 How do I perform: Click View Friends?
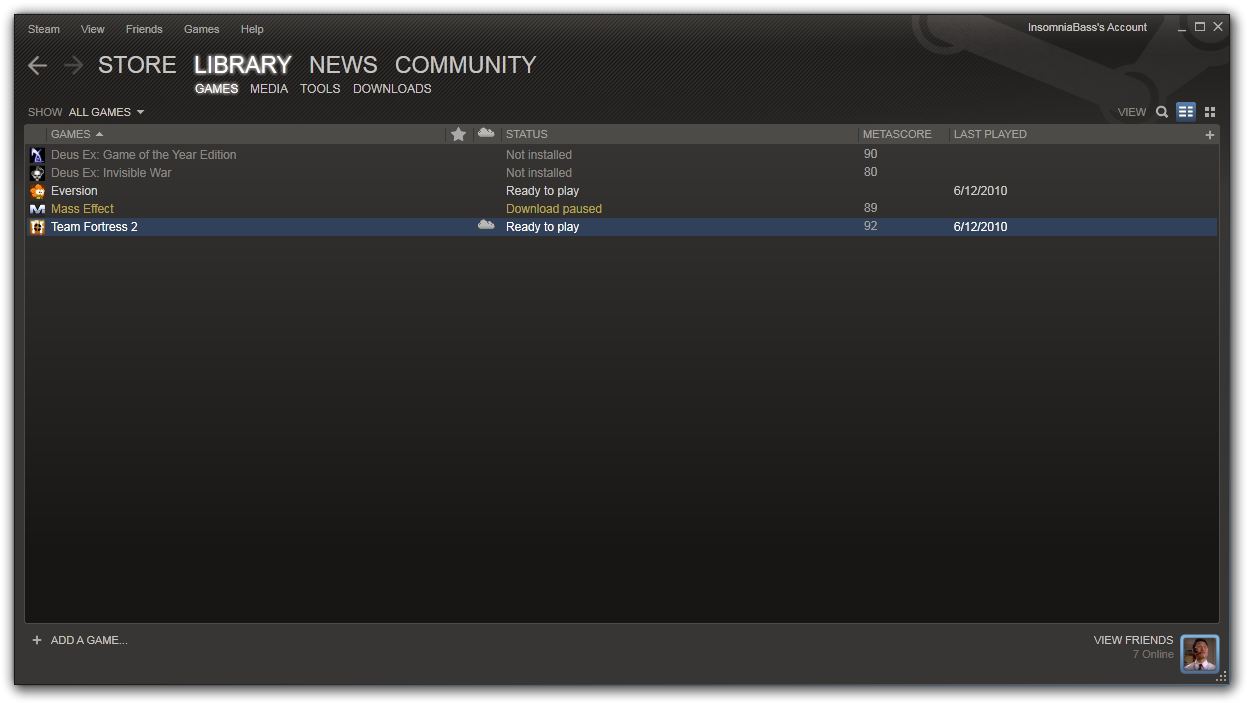pos(1133,640)
